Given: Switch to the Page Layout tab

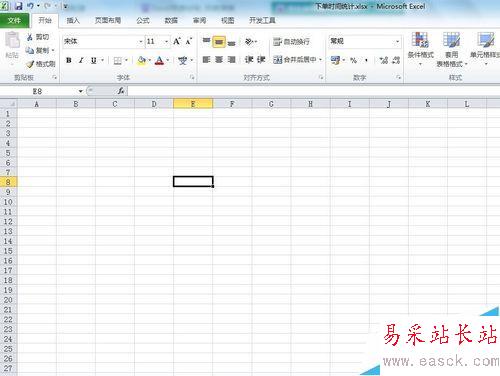Looking at the screenshot, I should point(108,21).
